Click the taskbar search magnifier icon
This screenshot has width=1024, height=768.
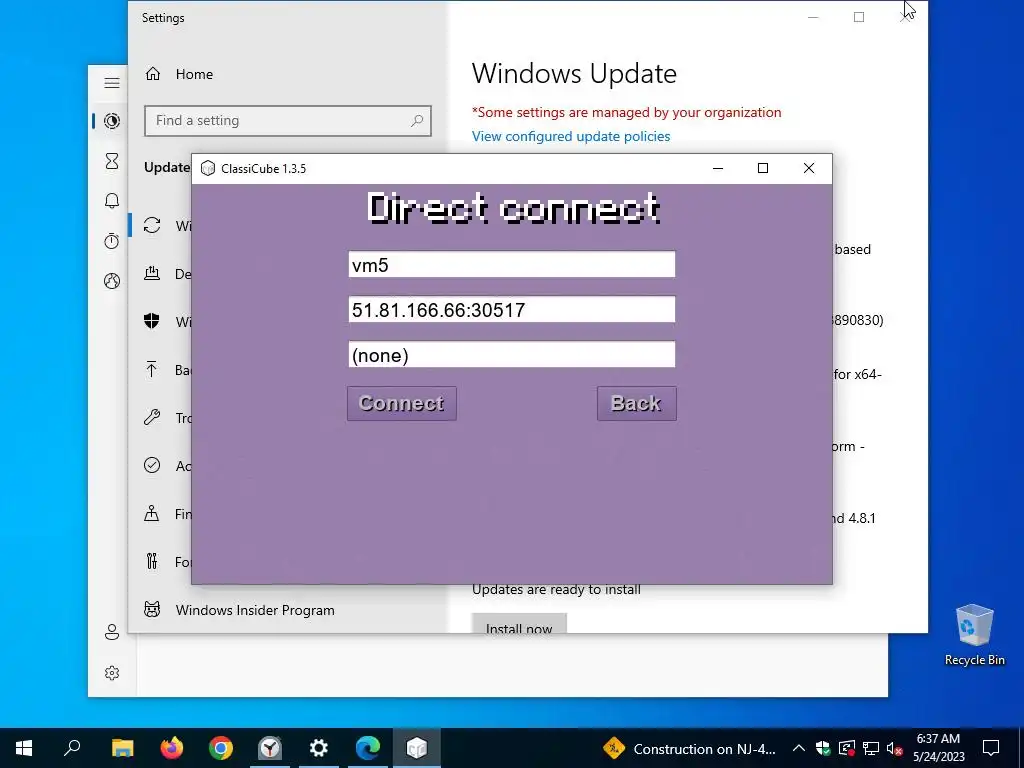tap(72, 748)
